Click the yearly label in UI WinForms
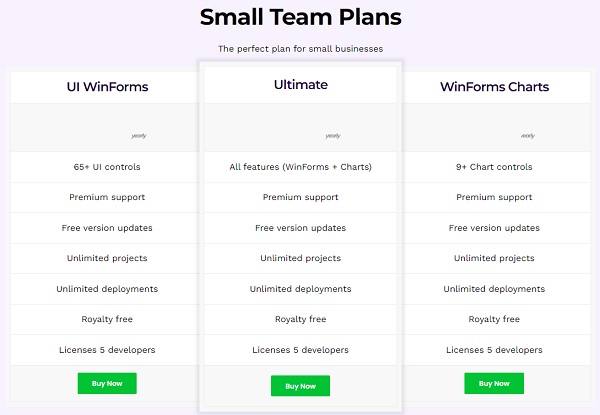This screenshot has height=415, width=600. (x=138, y=136)
